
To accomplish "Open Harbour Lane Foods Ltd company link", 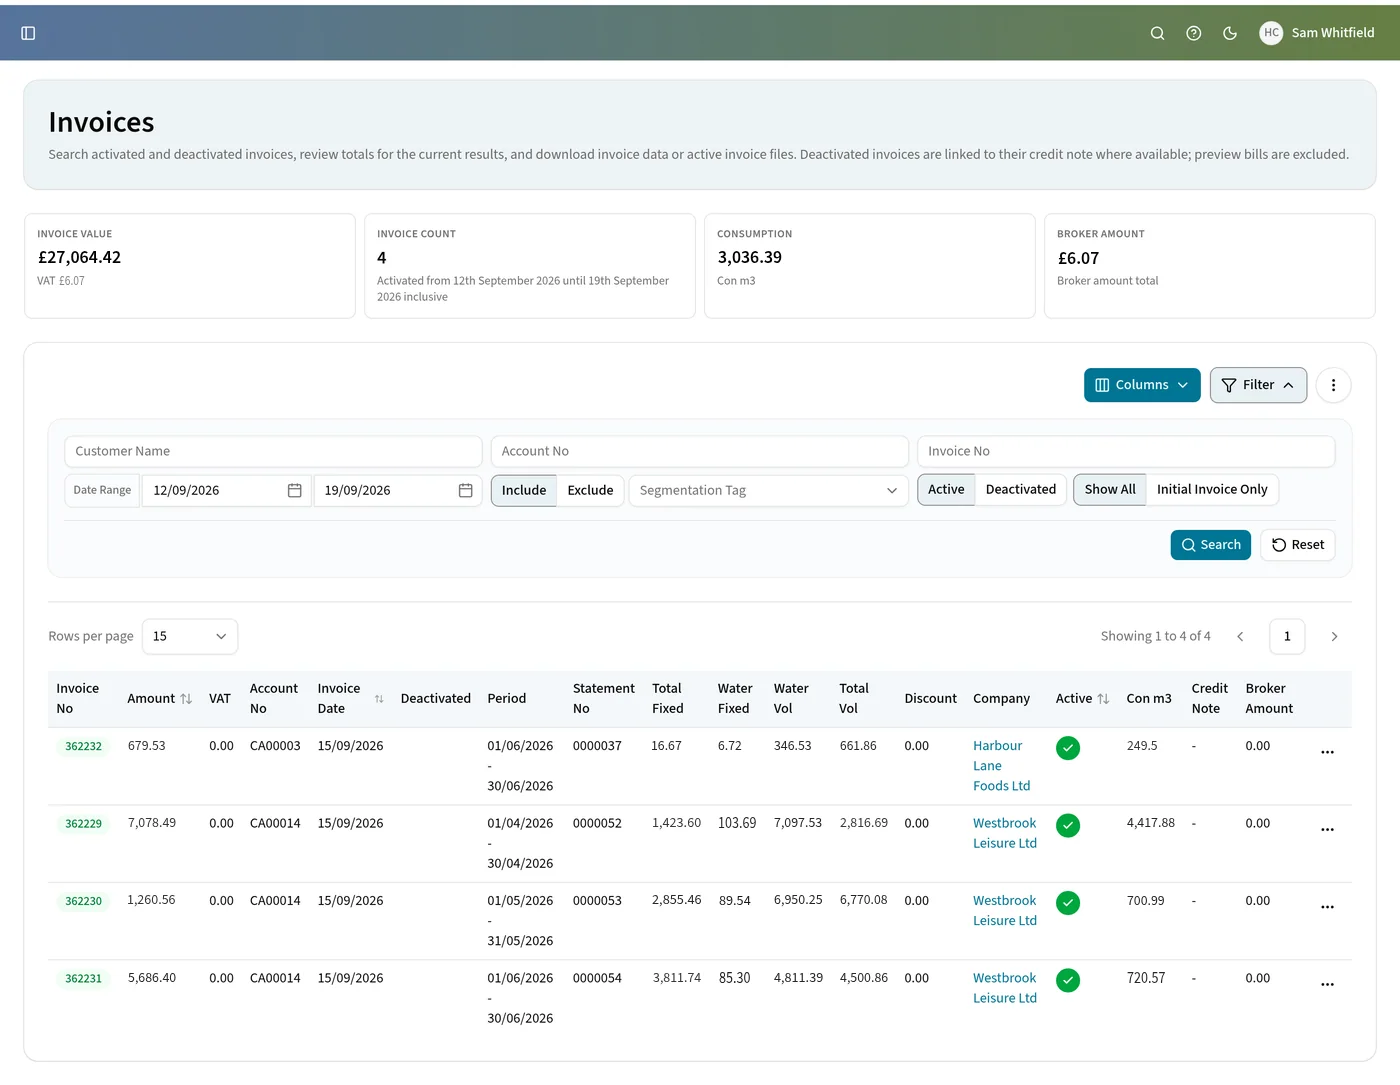I will coord(1001,766).
